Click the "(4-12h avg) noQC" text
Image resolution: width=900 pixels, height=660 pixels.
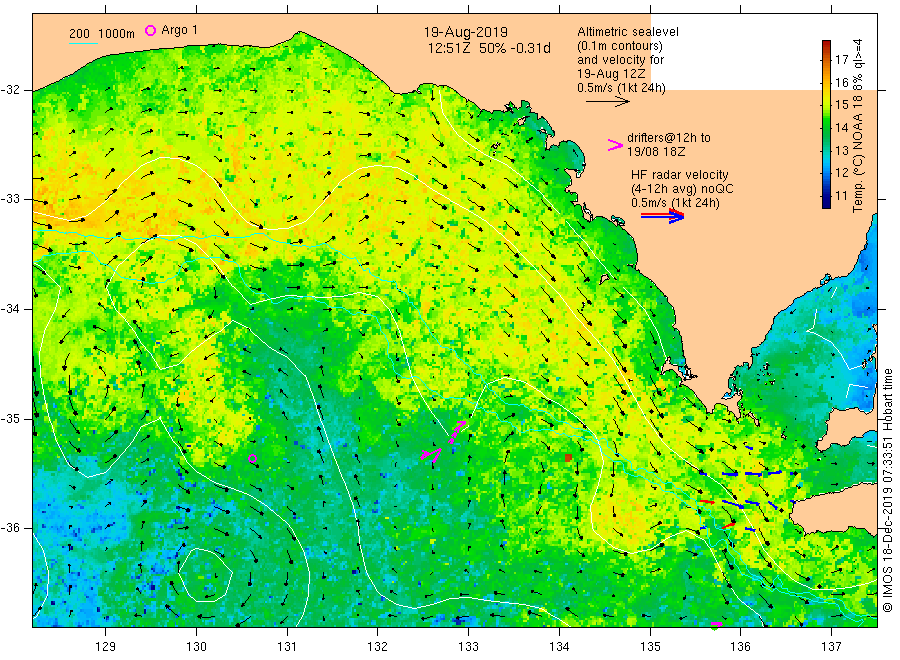tap(682, 189)
